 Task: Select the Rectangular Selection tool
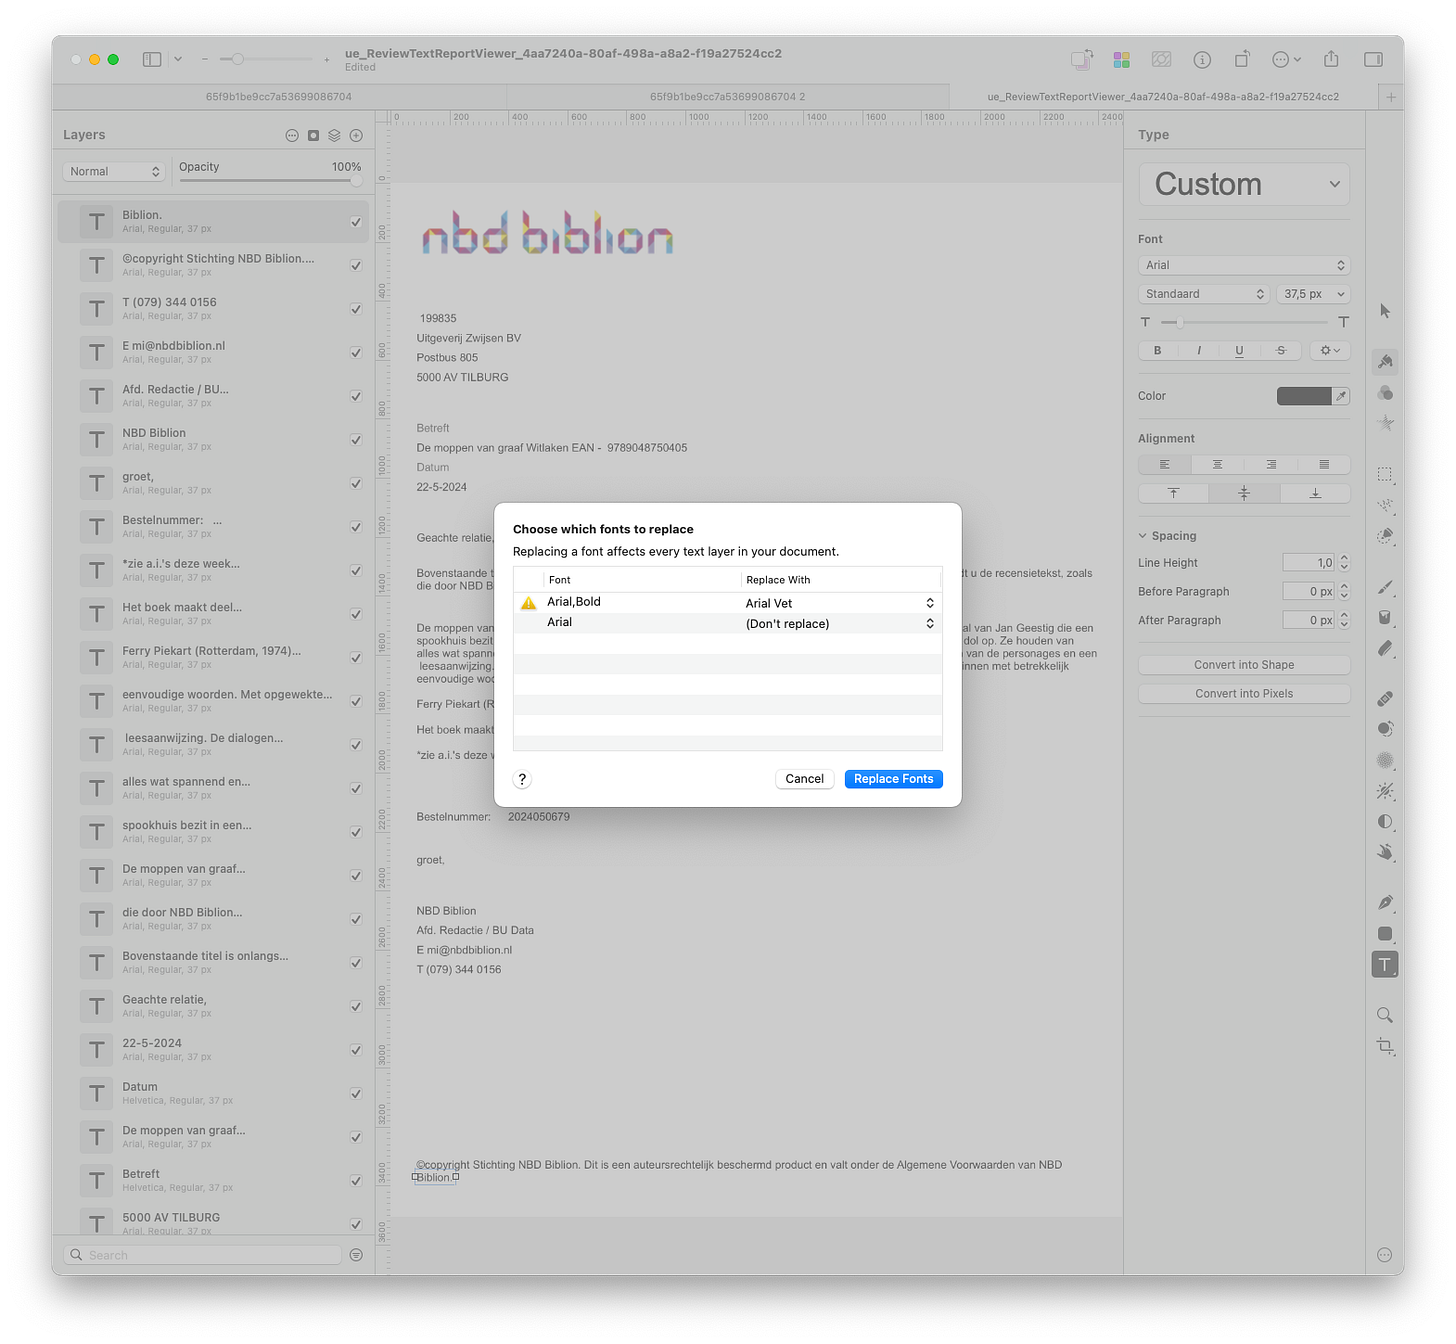coord(1385,474)
